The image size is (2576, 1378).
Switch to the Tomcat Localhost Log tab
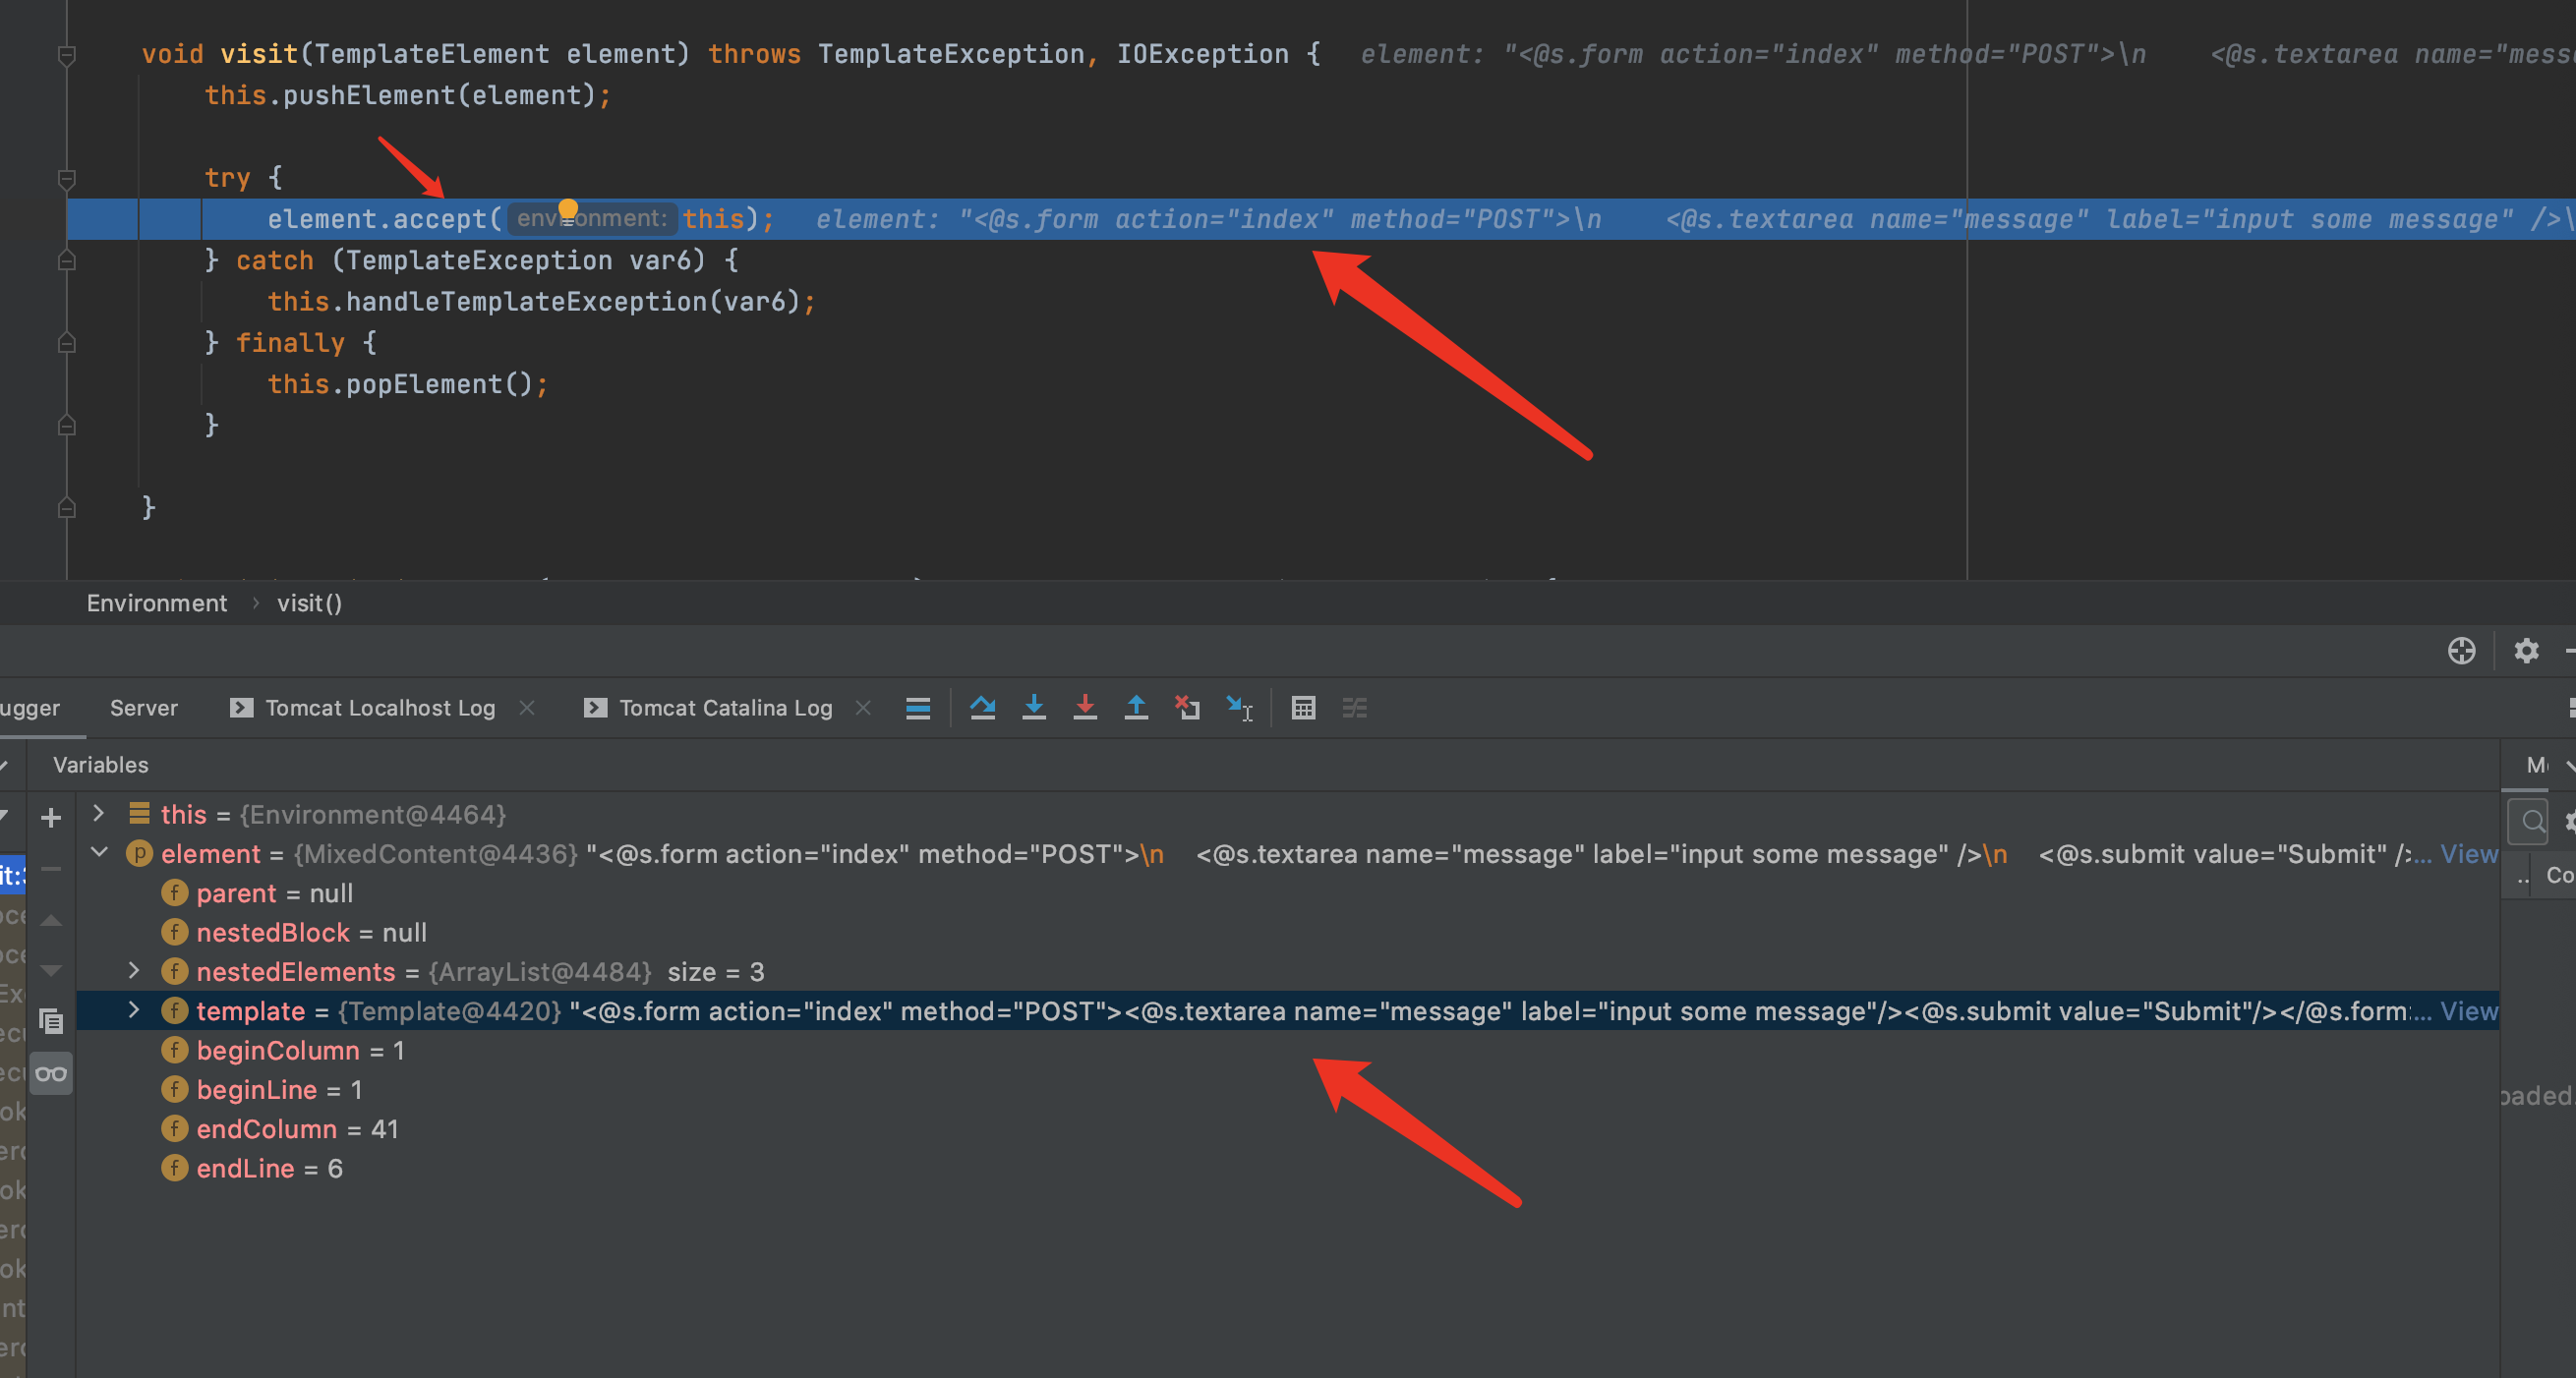(x=380, y=708)
